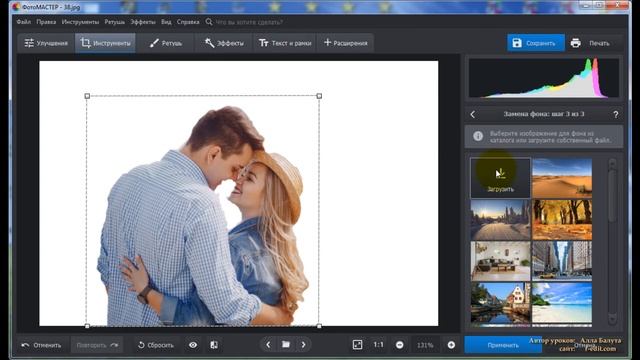Select the living room interior background thumbnail
Image resolution: width=640 pixels, height=360 pixels.
[x=500, y=261]
